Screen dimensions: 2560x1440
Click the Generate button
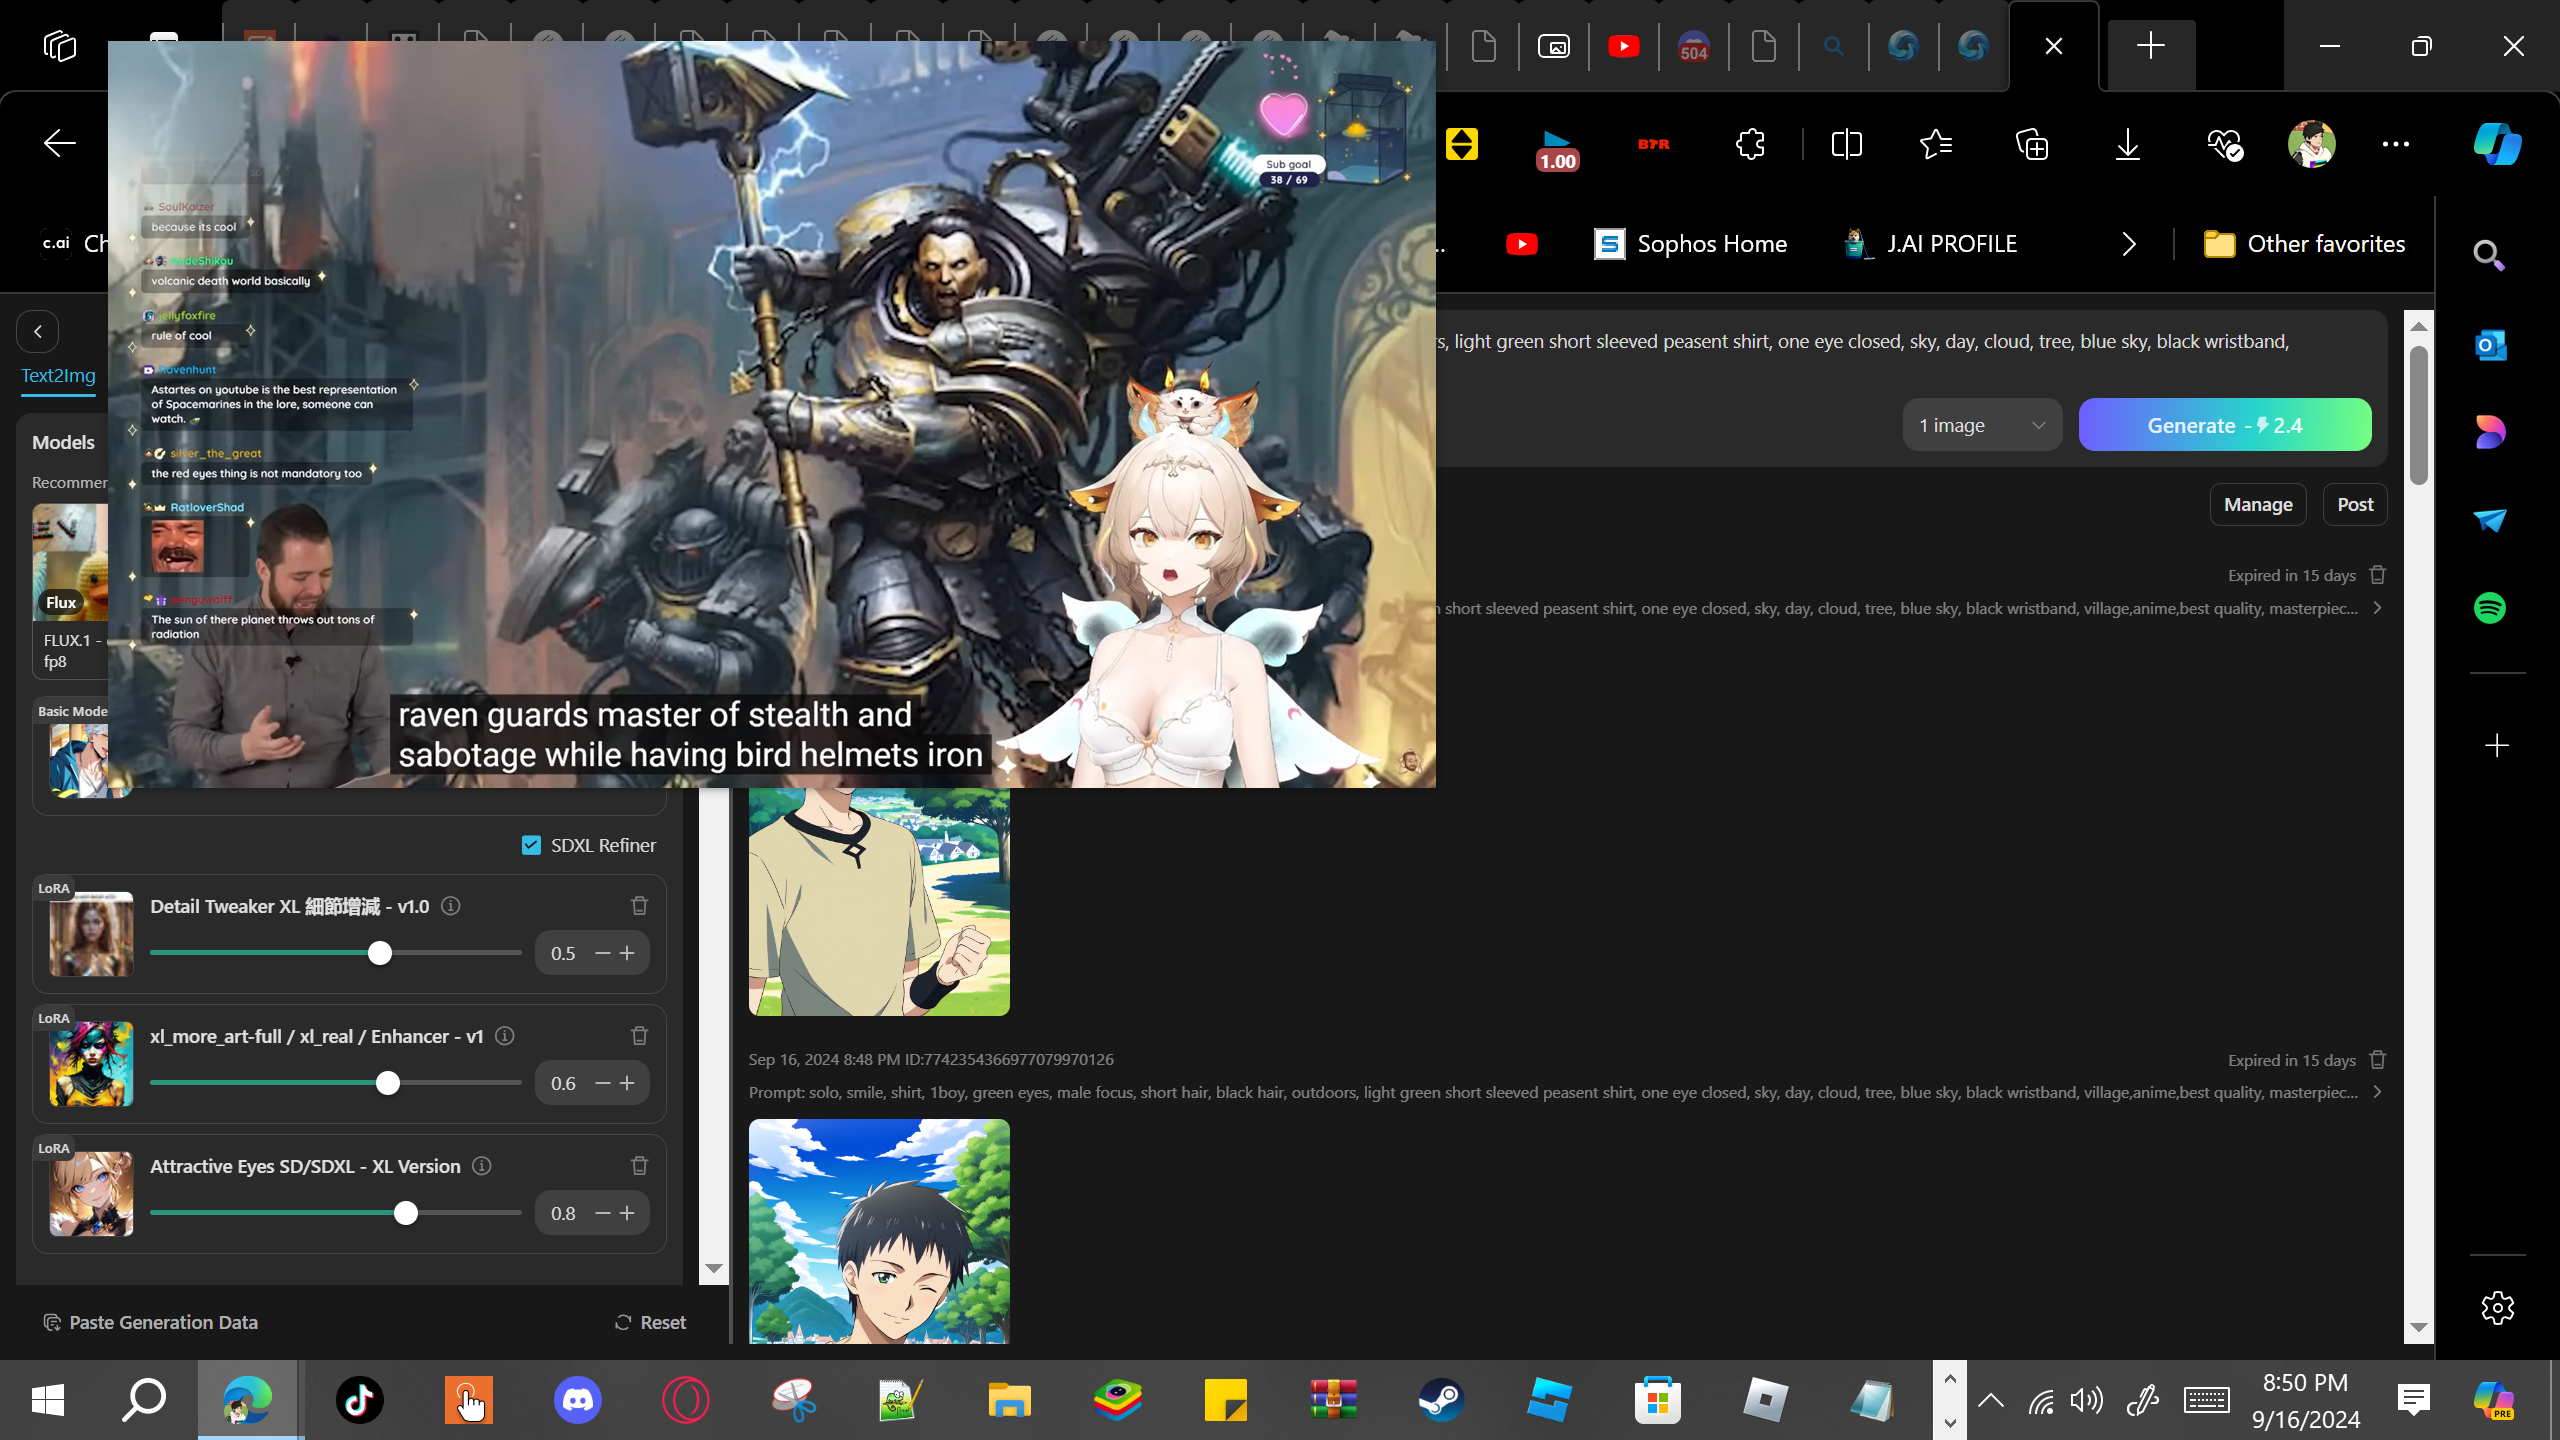pyautogui.click(x=2225, y=425)
